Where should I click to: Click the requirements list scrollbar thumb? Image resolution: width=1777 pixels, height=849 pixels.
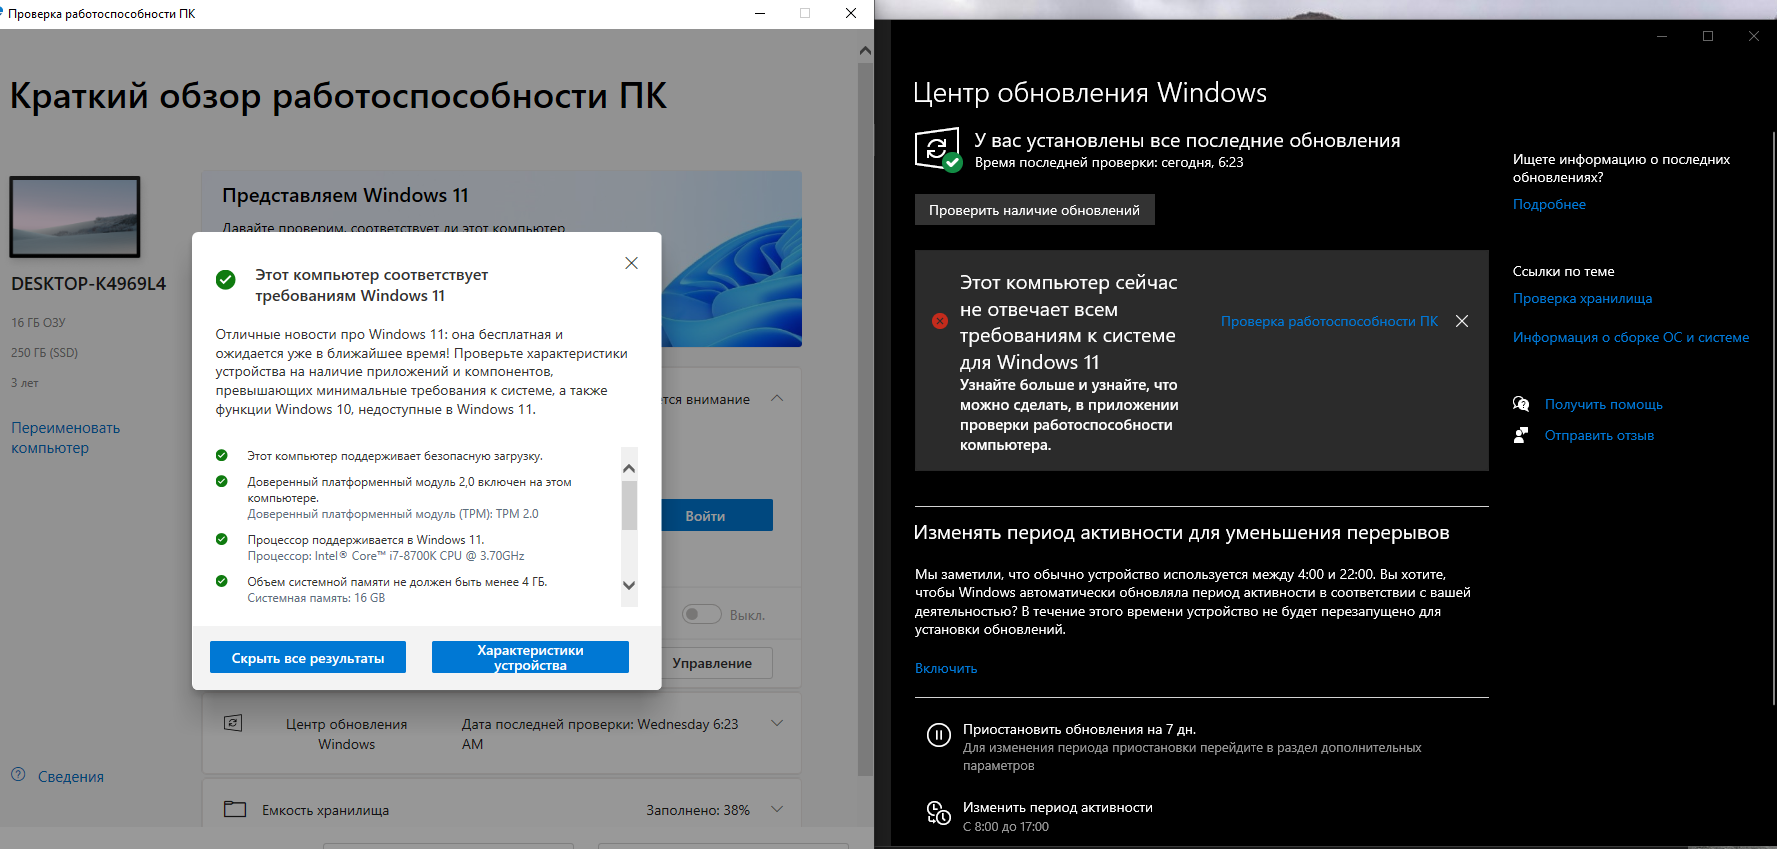pos(629,505)
